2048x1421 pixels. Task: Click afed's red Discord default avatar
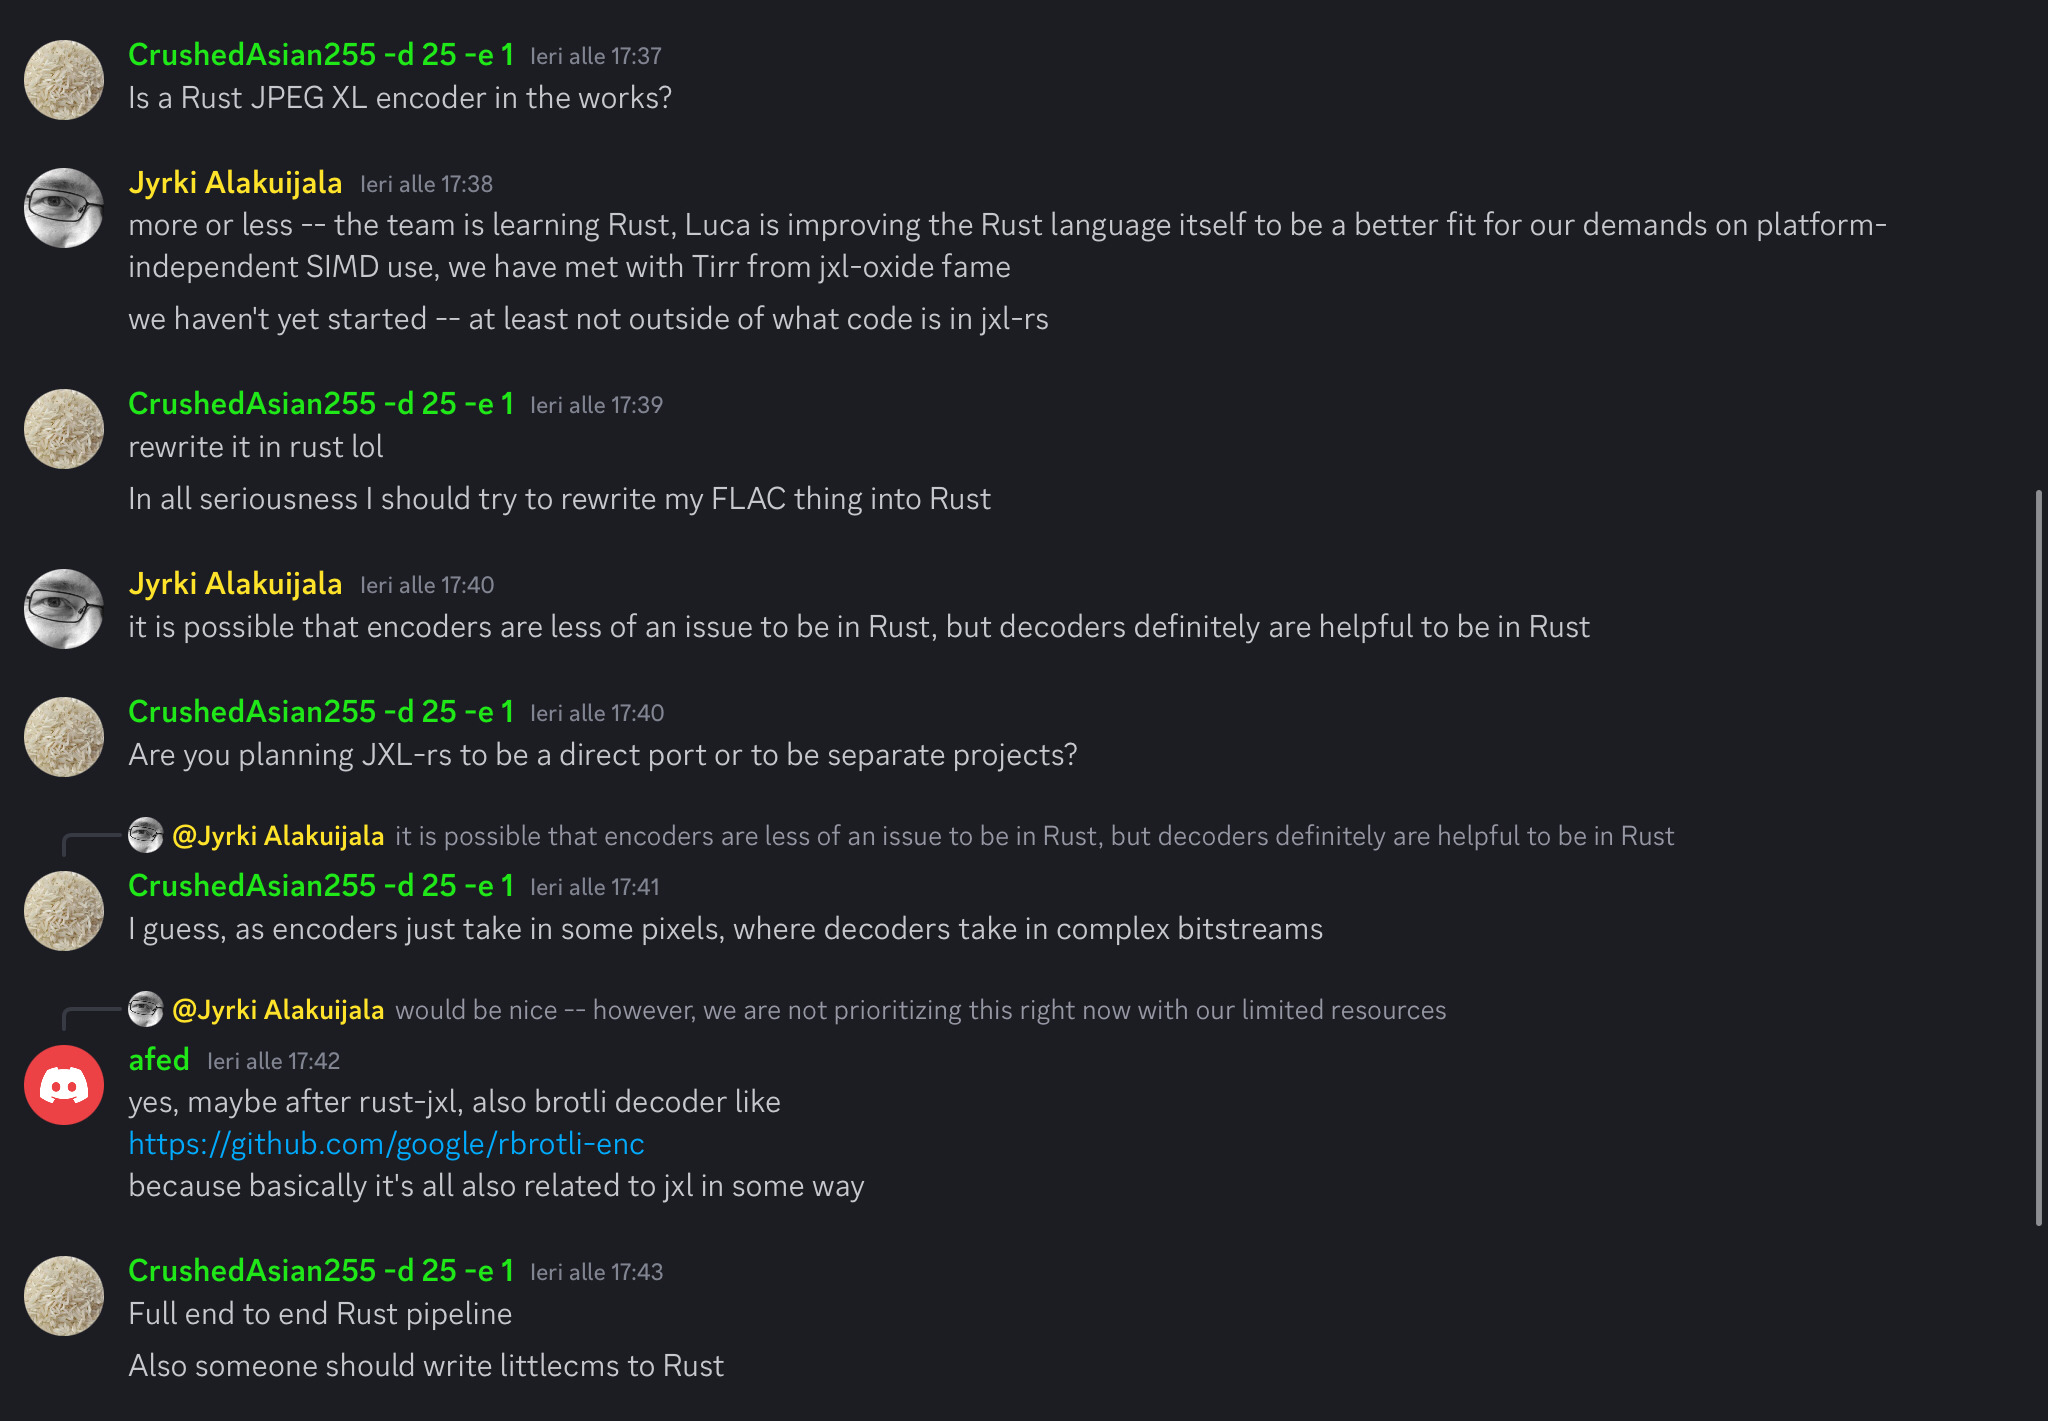[x=64, y=1085]
